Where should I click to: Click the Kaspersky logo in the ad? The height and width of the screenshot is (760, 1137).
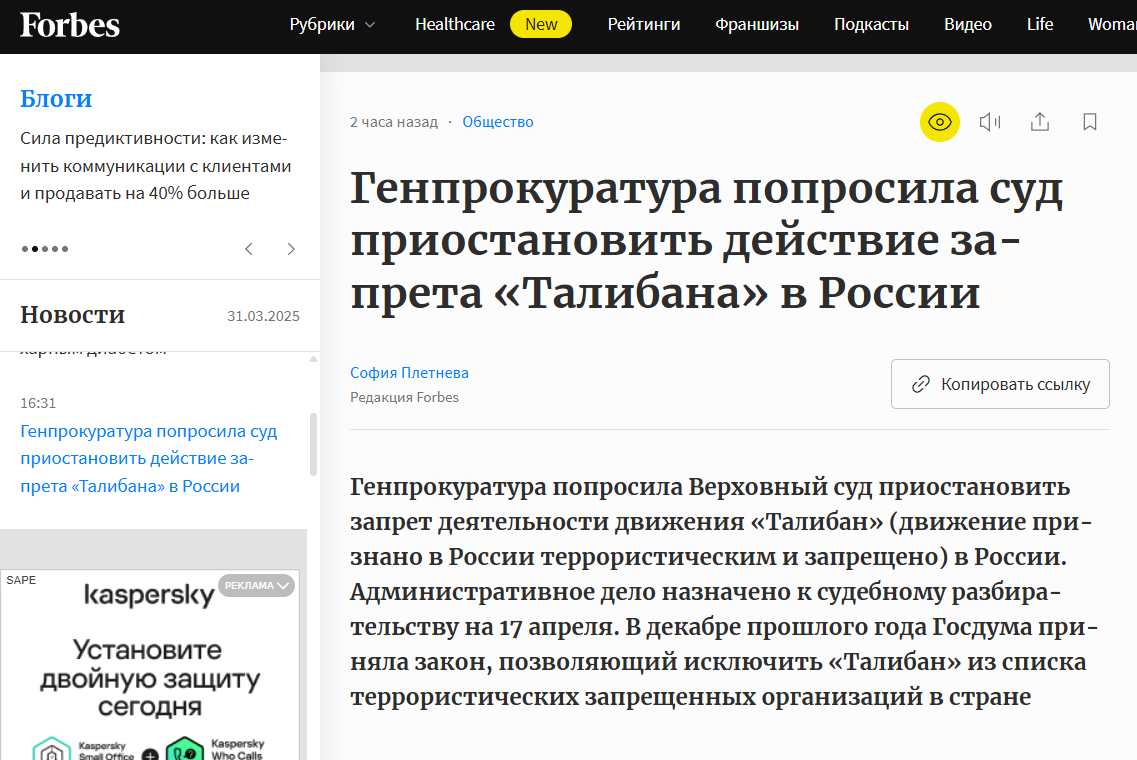[149, 596]
